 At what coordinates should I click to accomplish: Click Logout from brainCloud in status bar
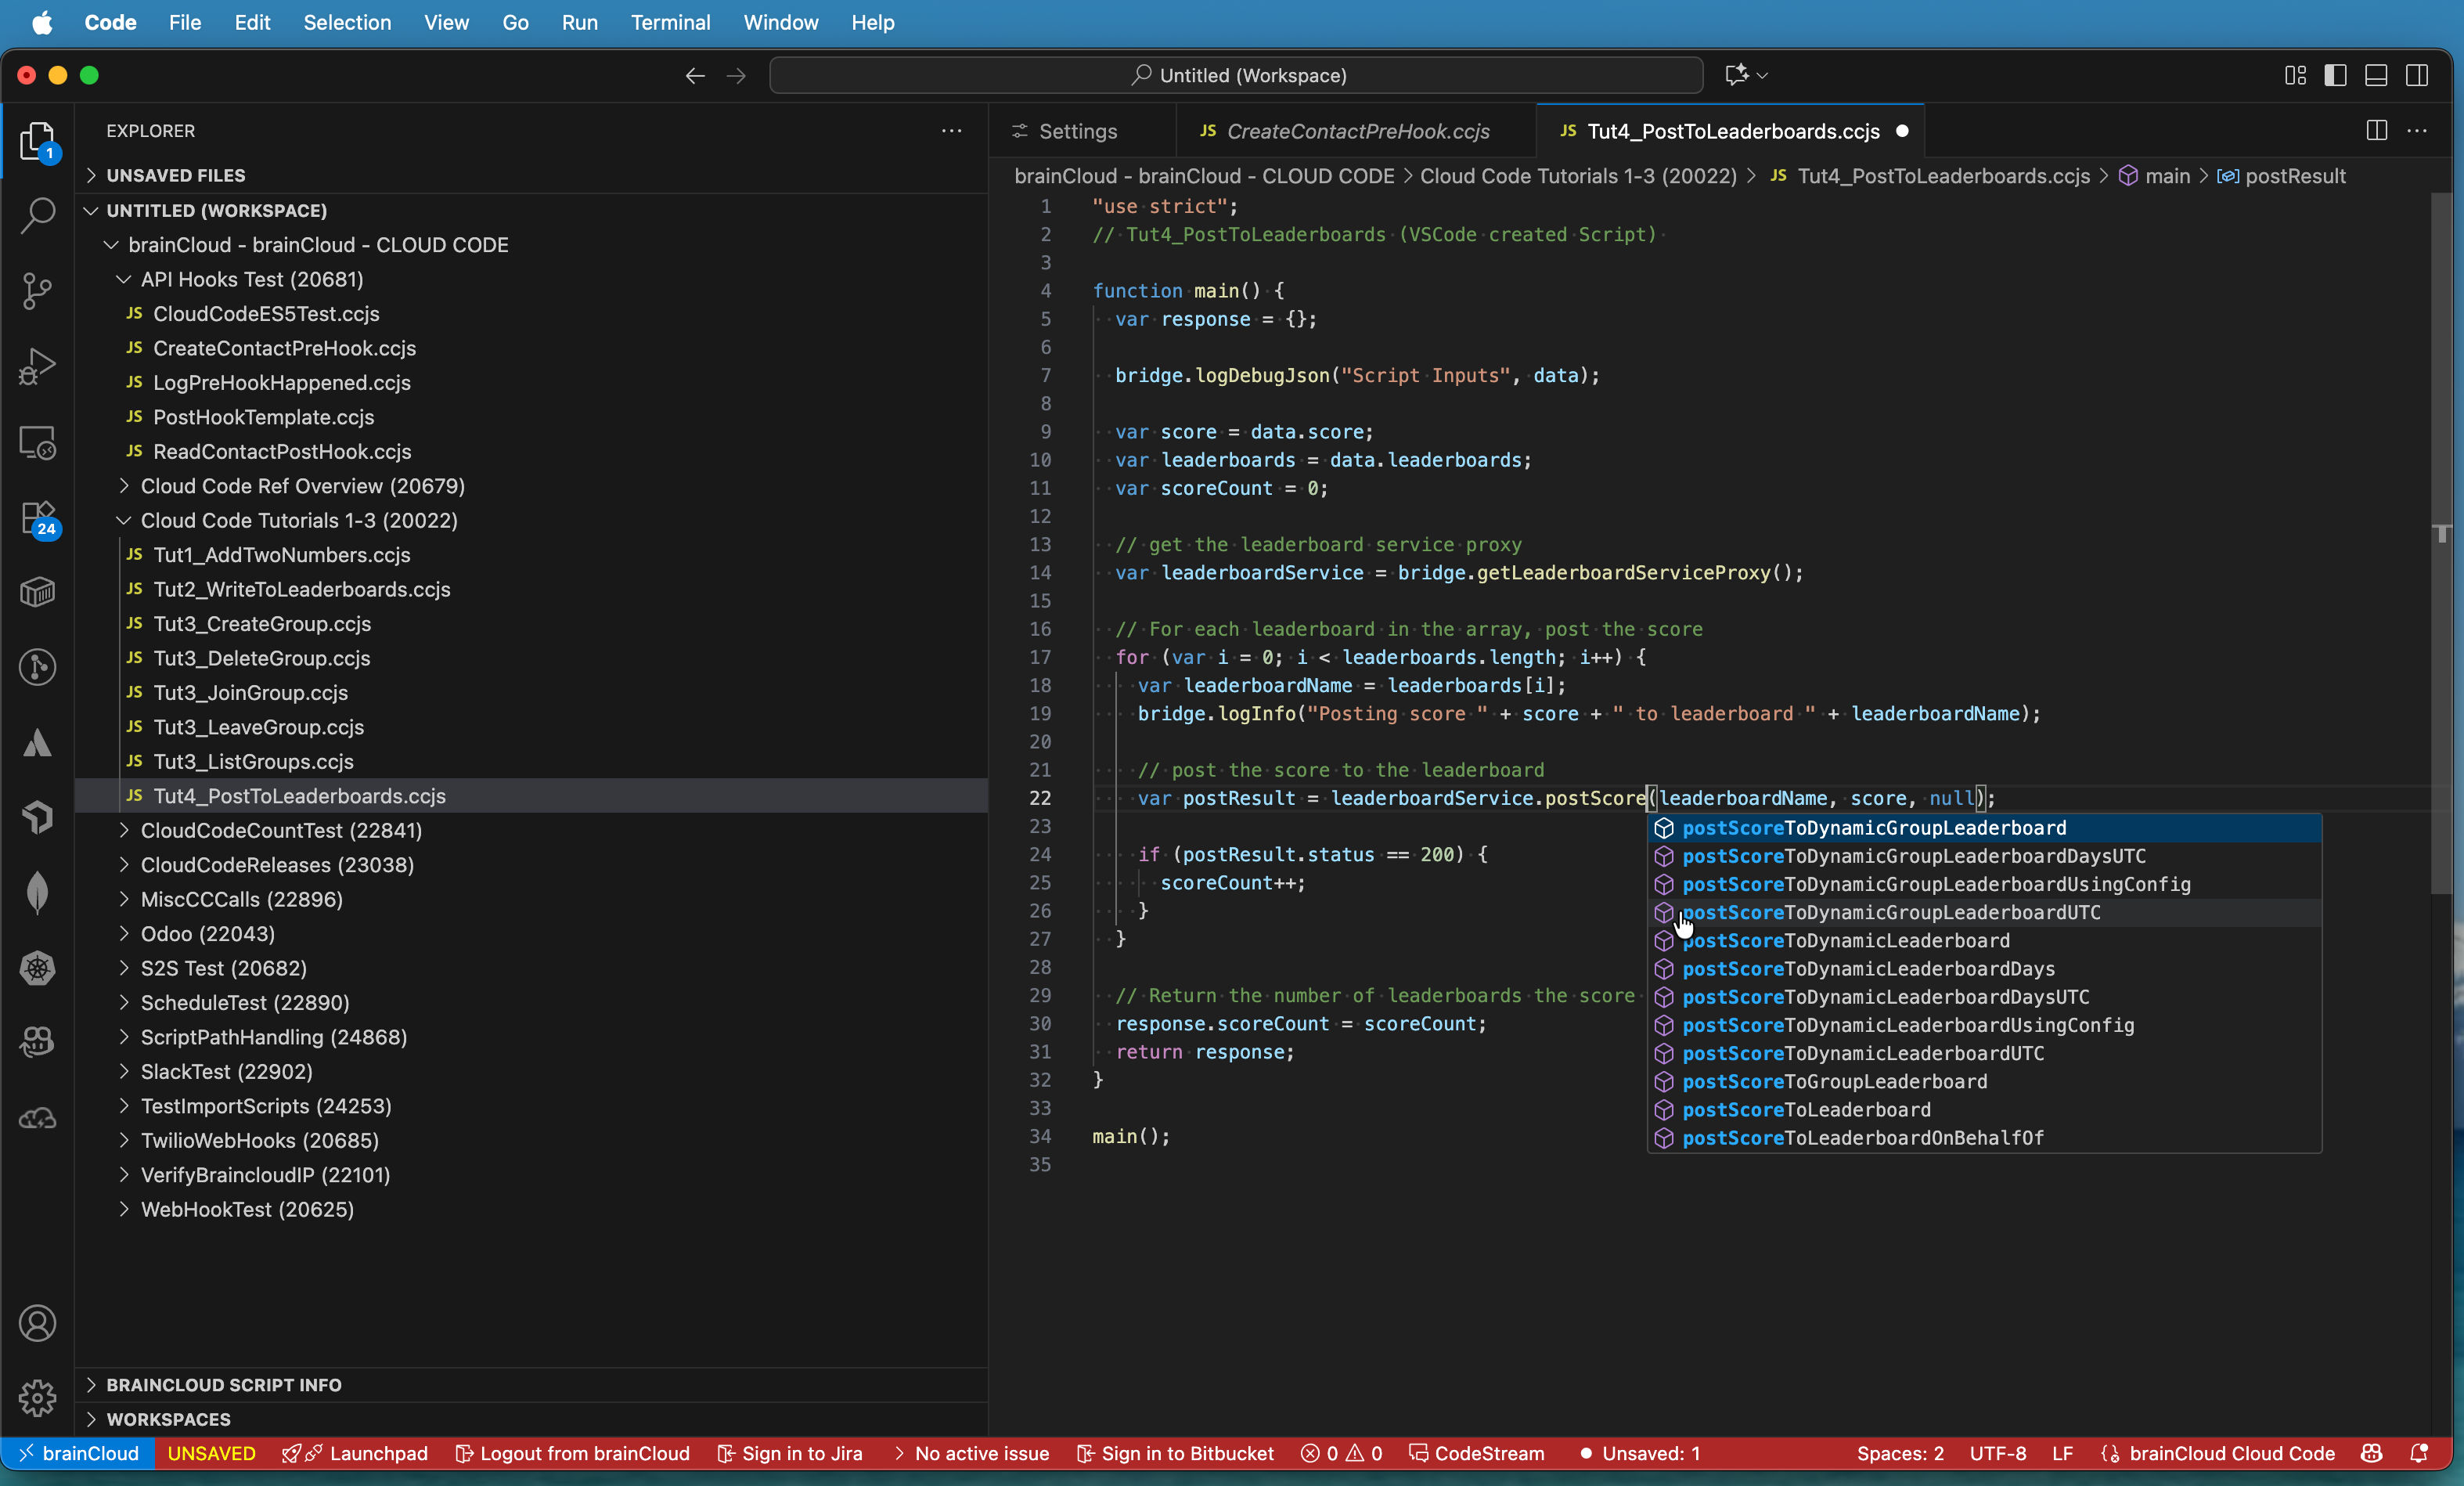coord(572,1455)
